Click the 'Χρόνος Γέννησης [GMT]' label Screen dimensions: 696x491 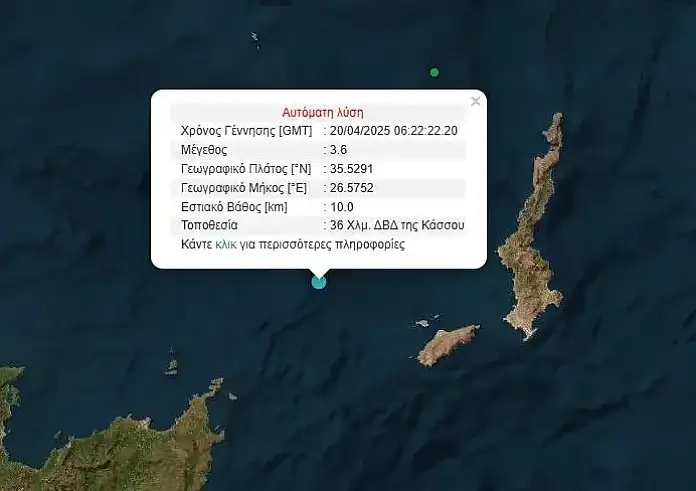click(x=246, y=131)
